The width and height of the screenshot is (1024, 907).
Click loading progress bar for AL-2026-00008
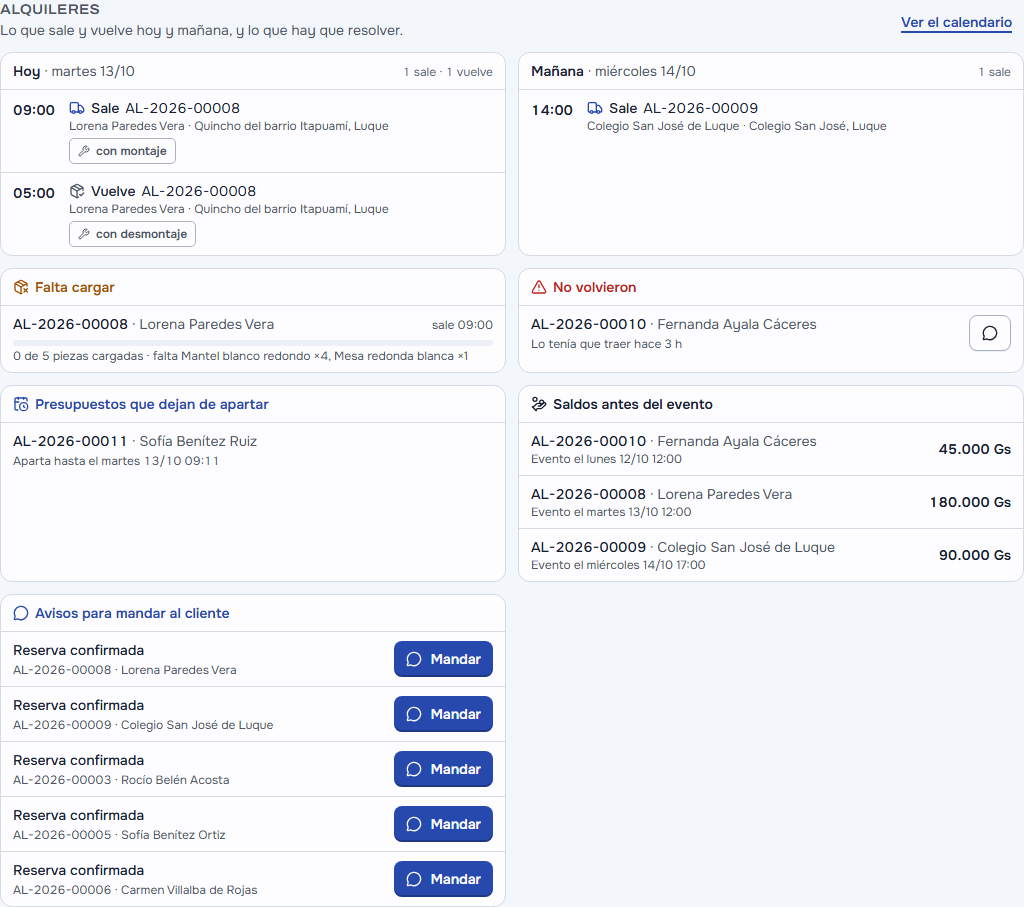click(253, 343)
